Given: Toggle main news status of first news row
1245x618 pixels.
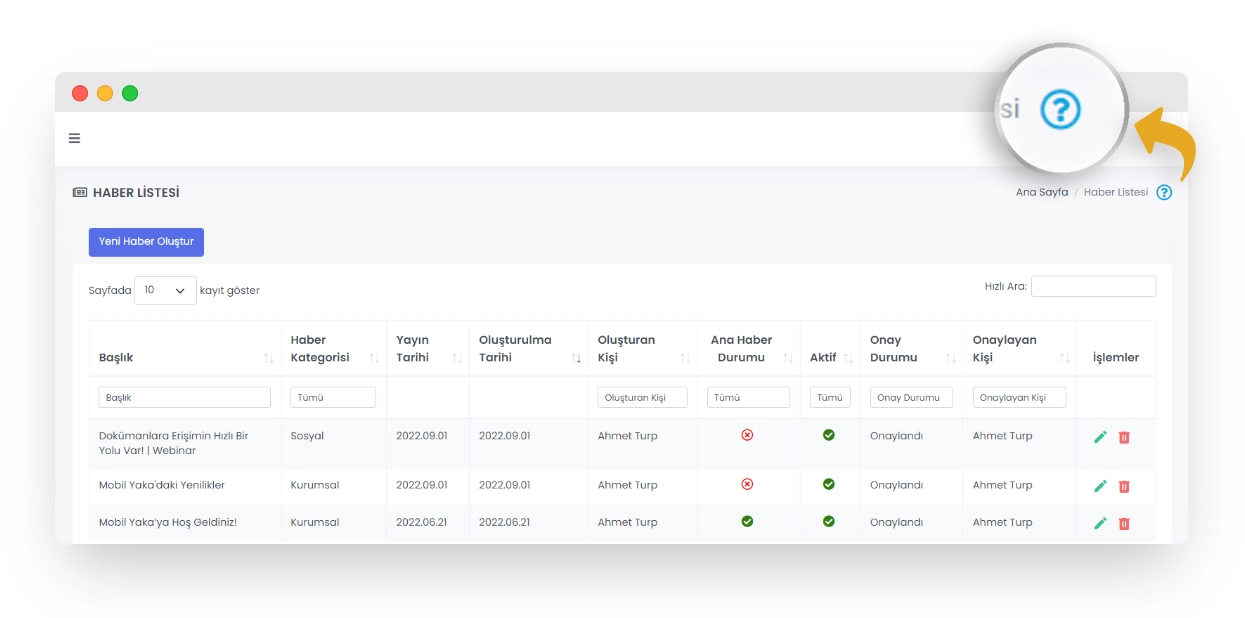Looking at the screenshot, I should point(747,435).
